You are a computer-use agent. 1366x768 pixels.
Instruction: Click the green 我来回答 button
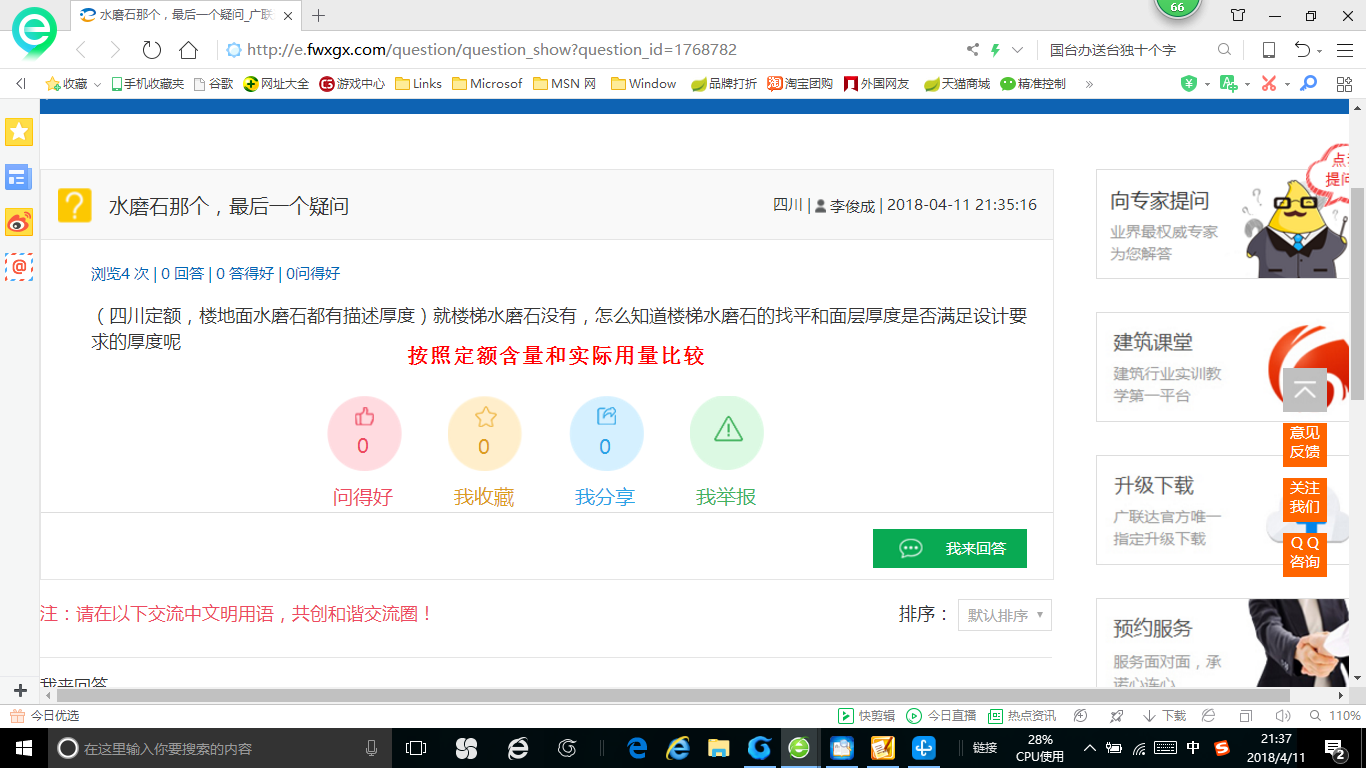[950, 548]
